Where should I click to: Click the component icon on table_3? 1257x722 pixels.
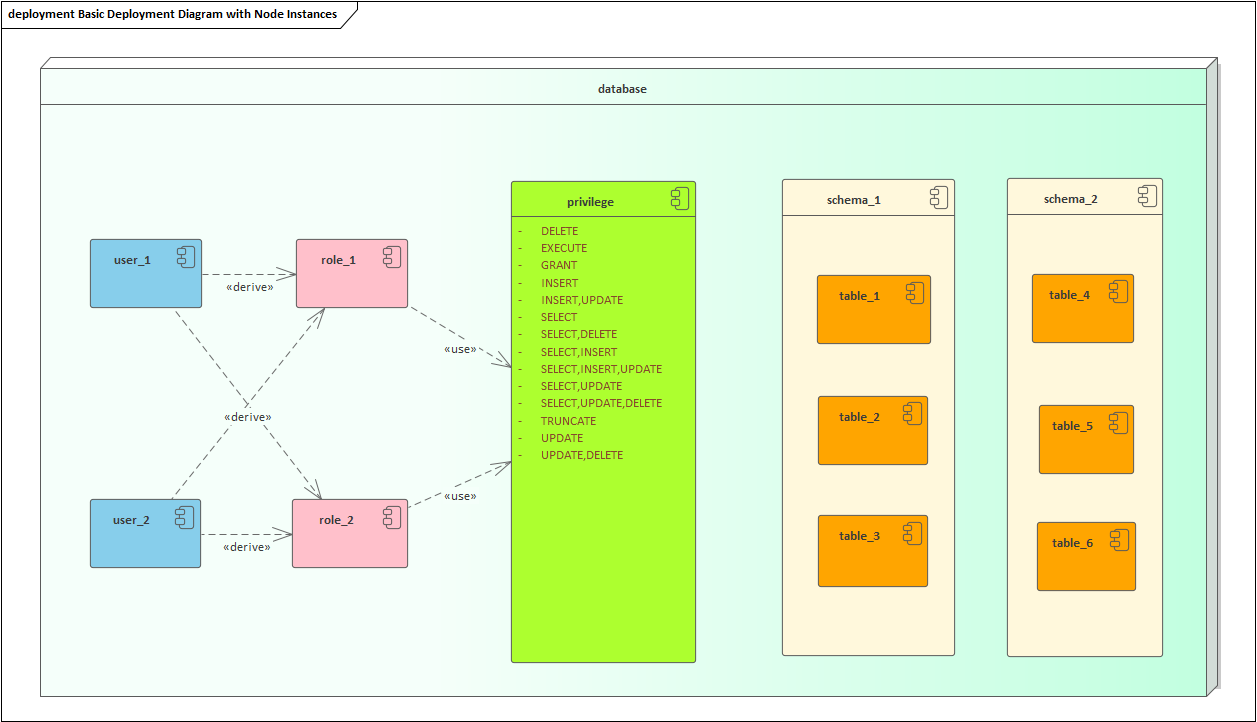click(912, 533)
